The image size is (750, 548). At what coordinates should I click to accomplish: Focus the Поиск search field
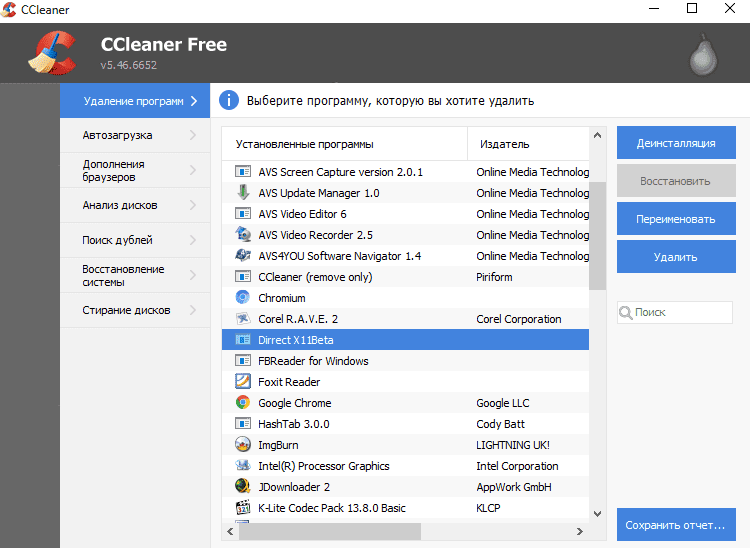click(x=675, y=312)
